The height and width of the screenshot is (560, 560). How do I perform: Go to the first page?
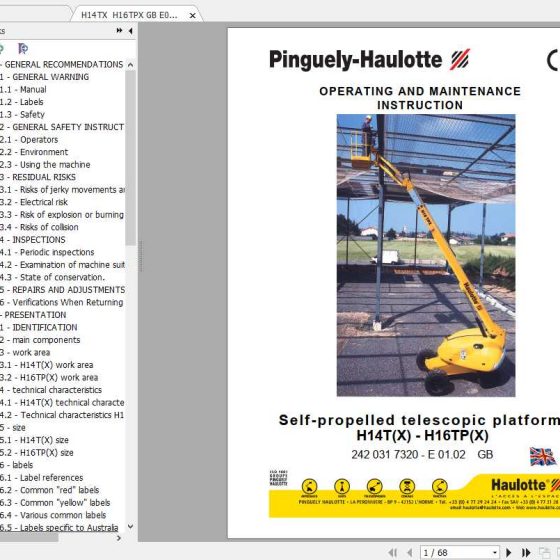pyautogui.click(x=392, y=552)
